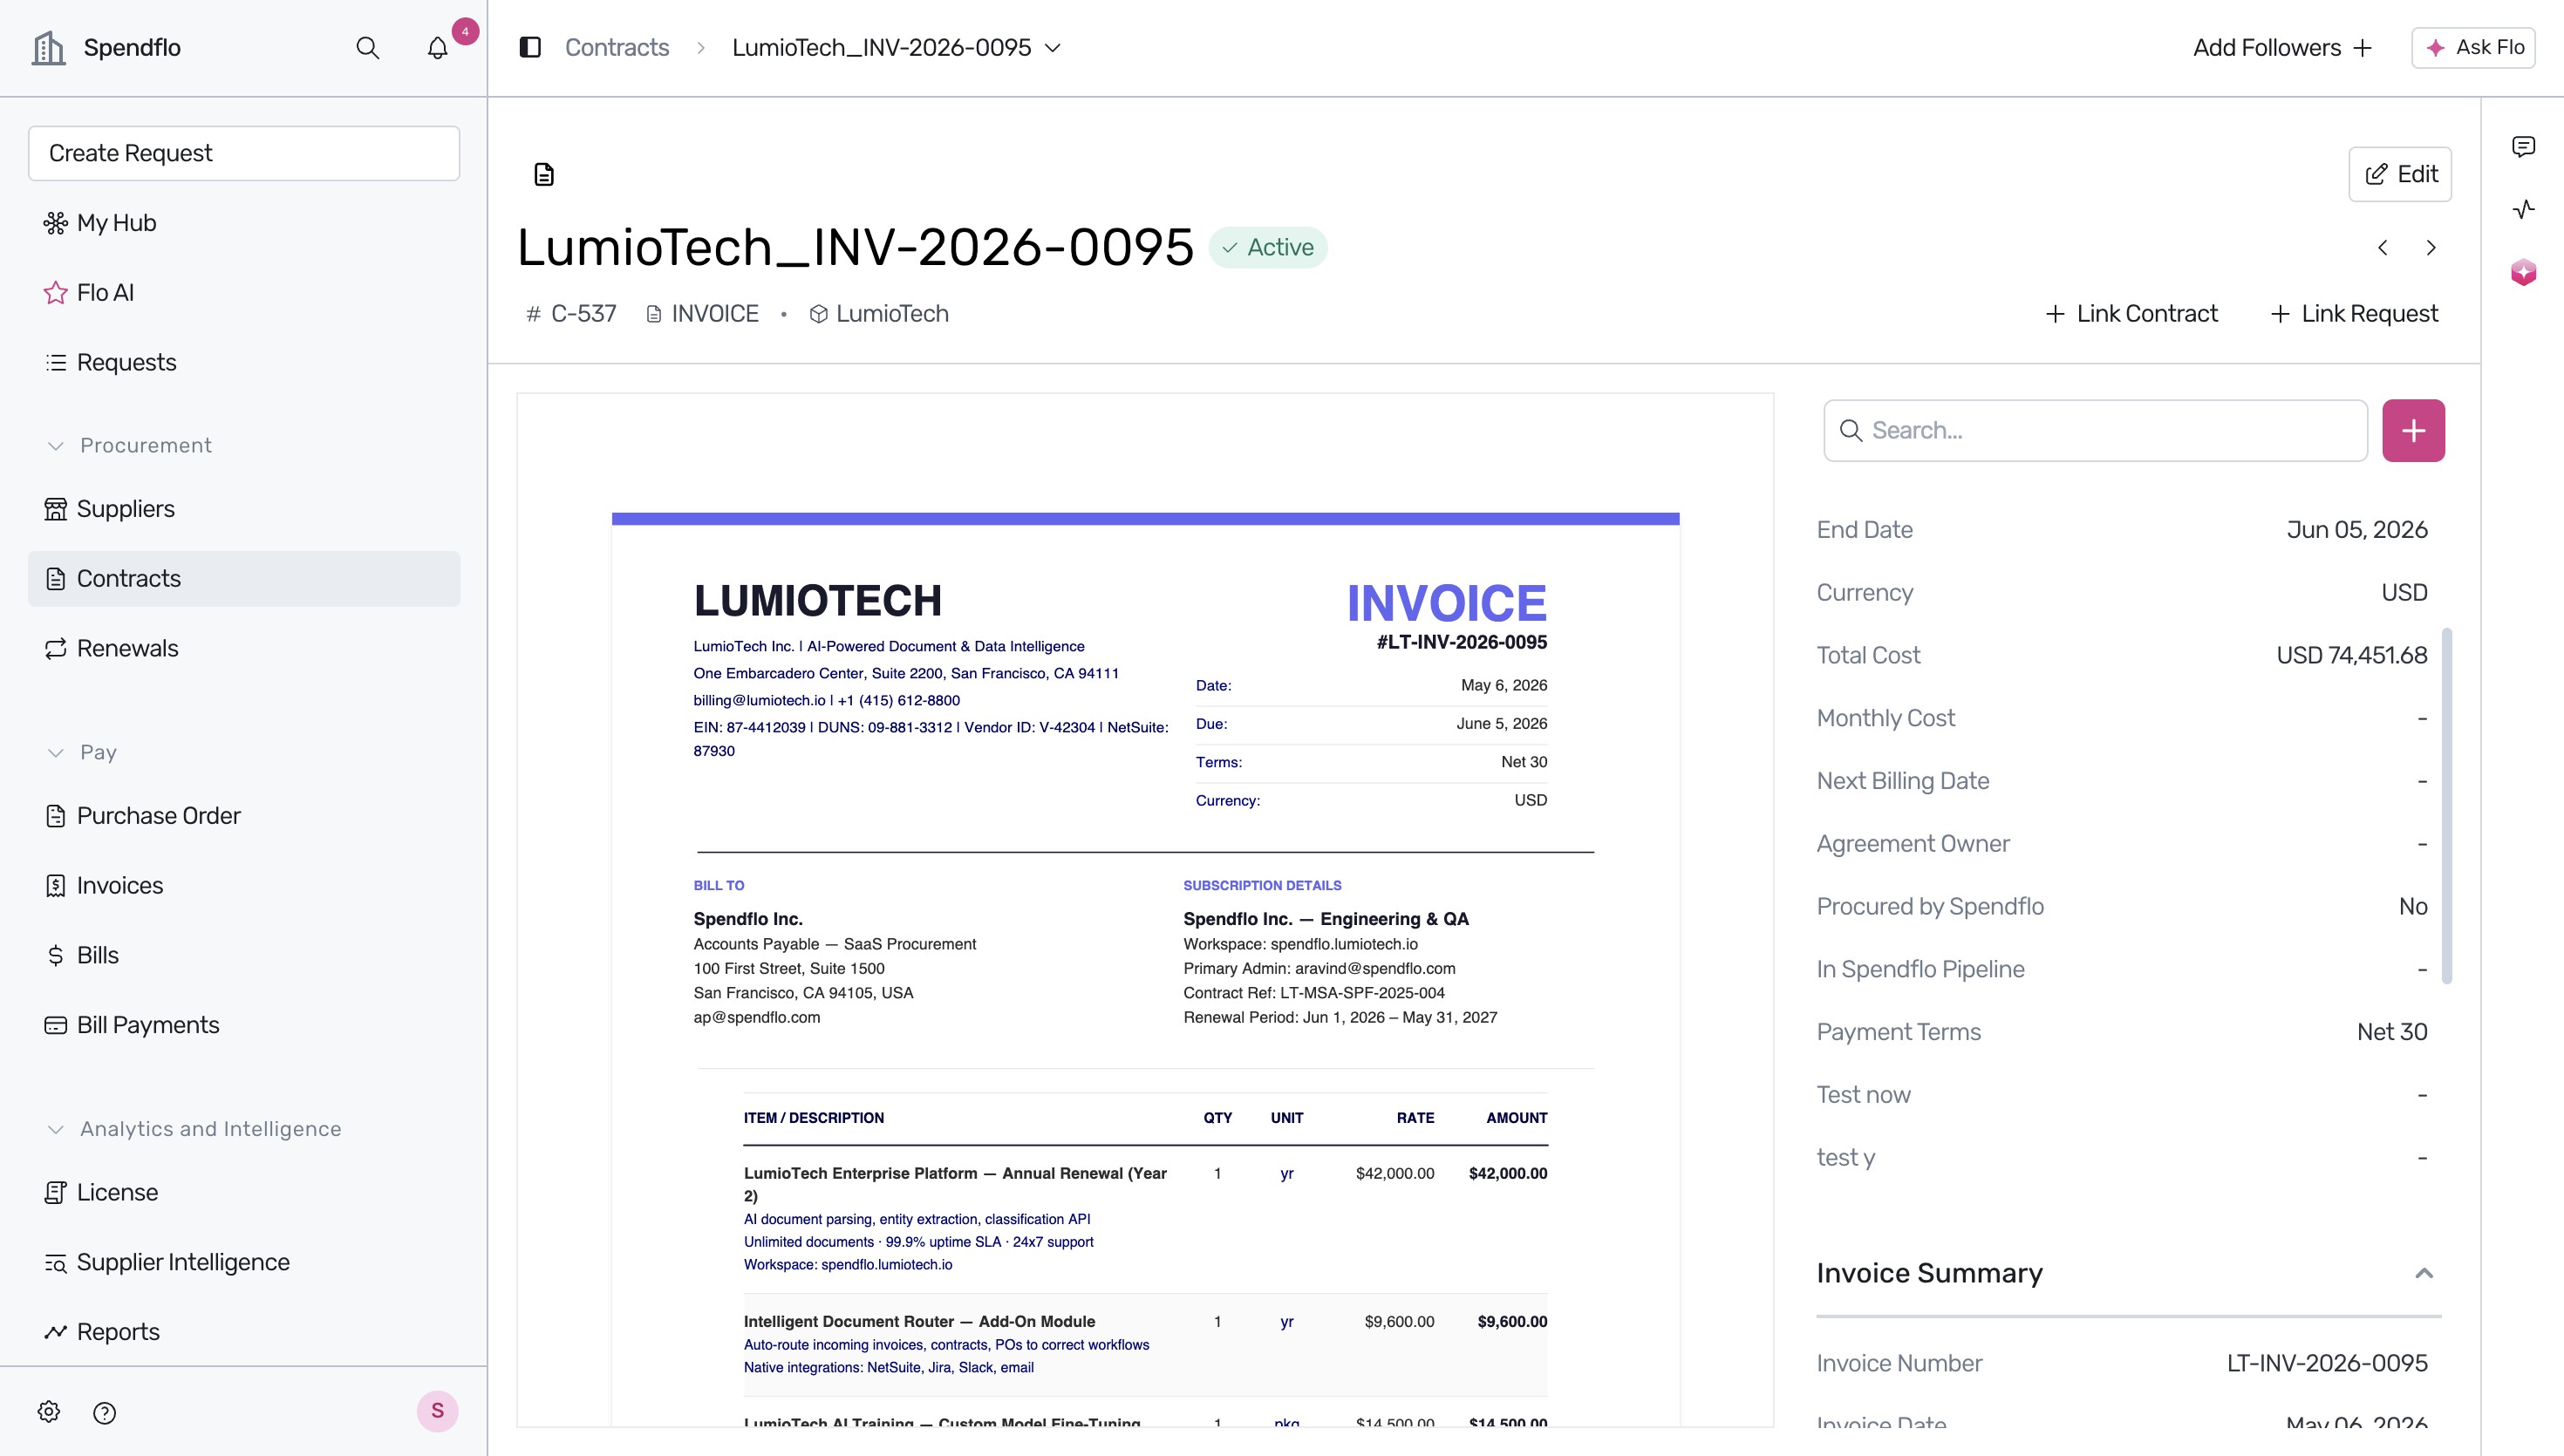
Task: Open the search magnifier in sidebar header
Action: coord(367,47)
